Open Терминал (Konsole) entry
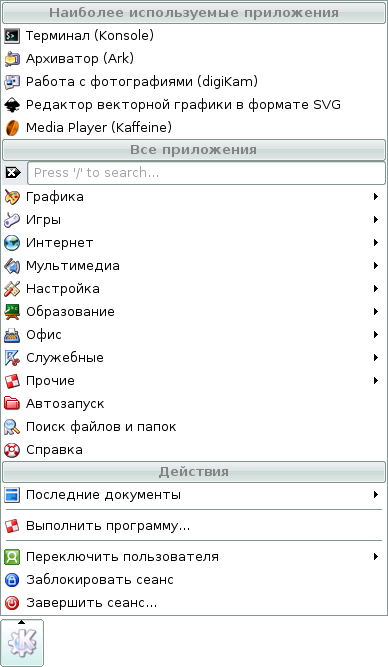 (194, 36)
